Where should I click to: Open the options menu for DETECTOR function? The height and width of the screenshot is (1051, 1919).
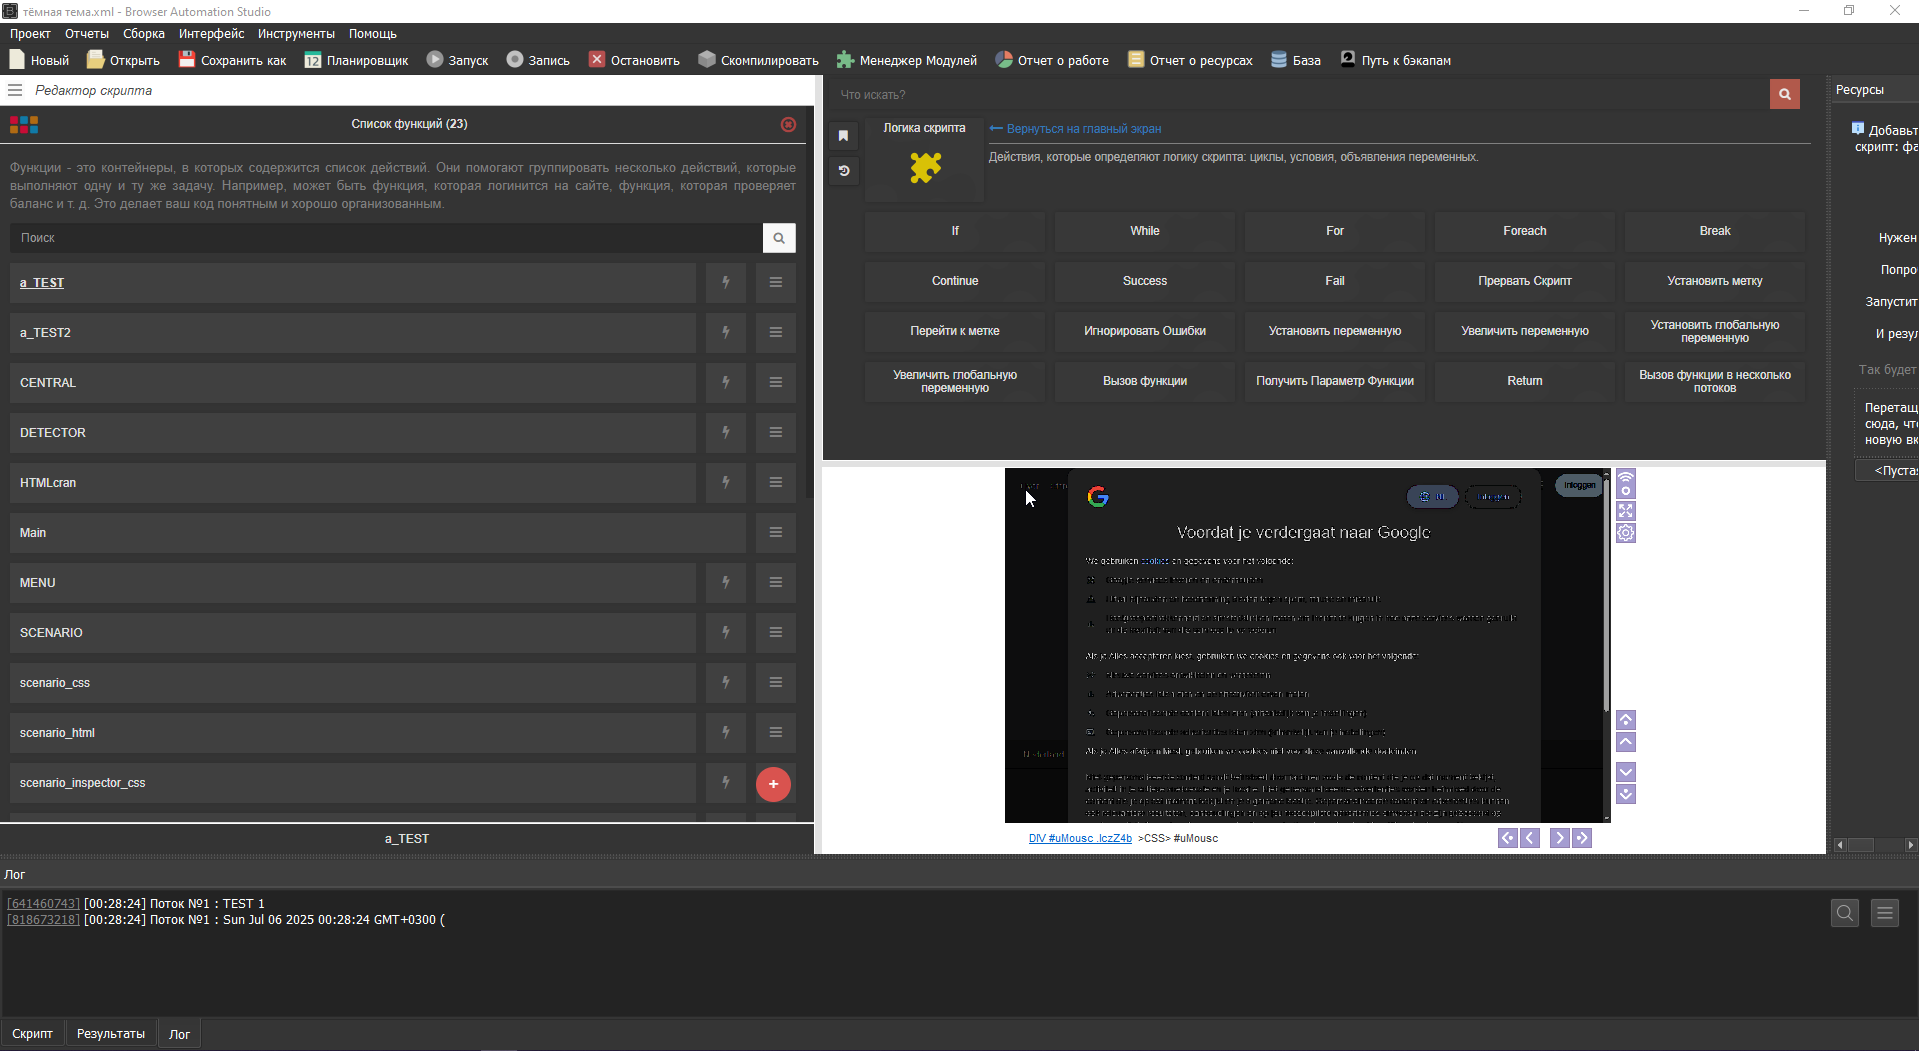pyautogui.click(x=775, y=433)
